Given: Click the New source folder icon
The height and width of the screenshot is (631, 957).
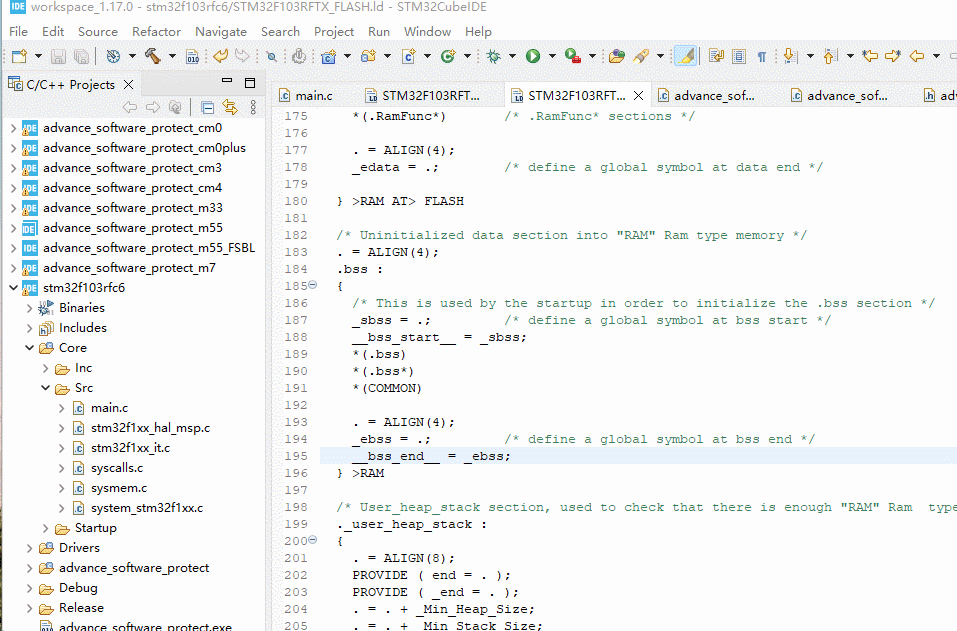Looking at the screenshot, I should [x=369, y=57].
